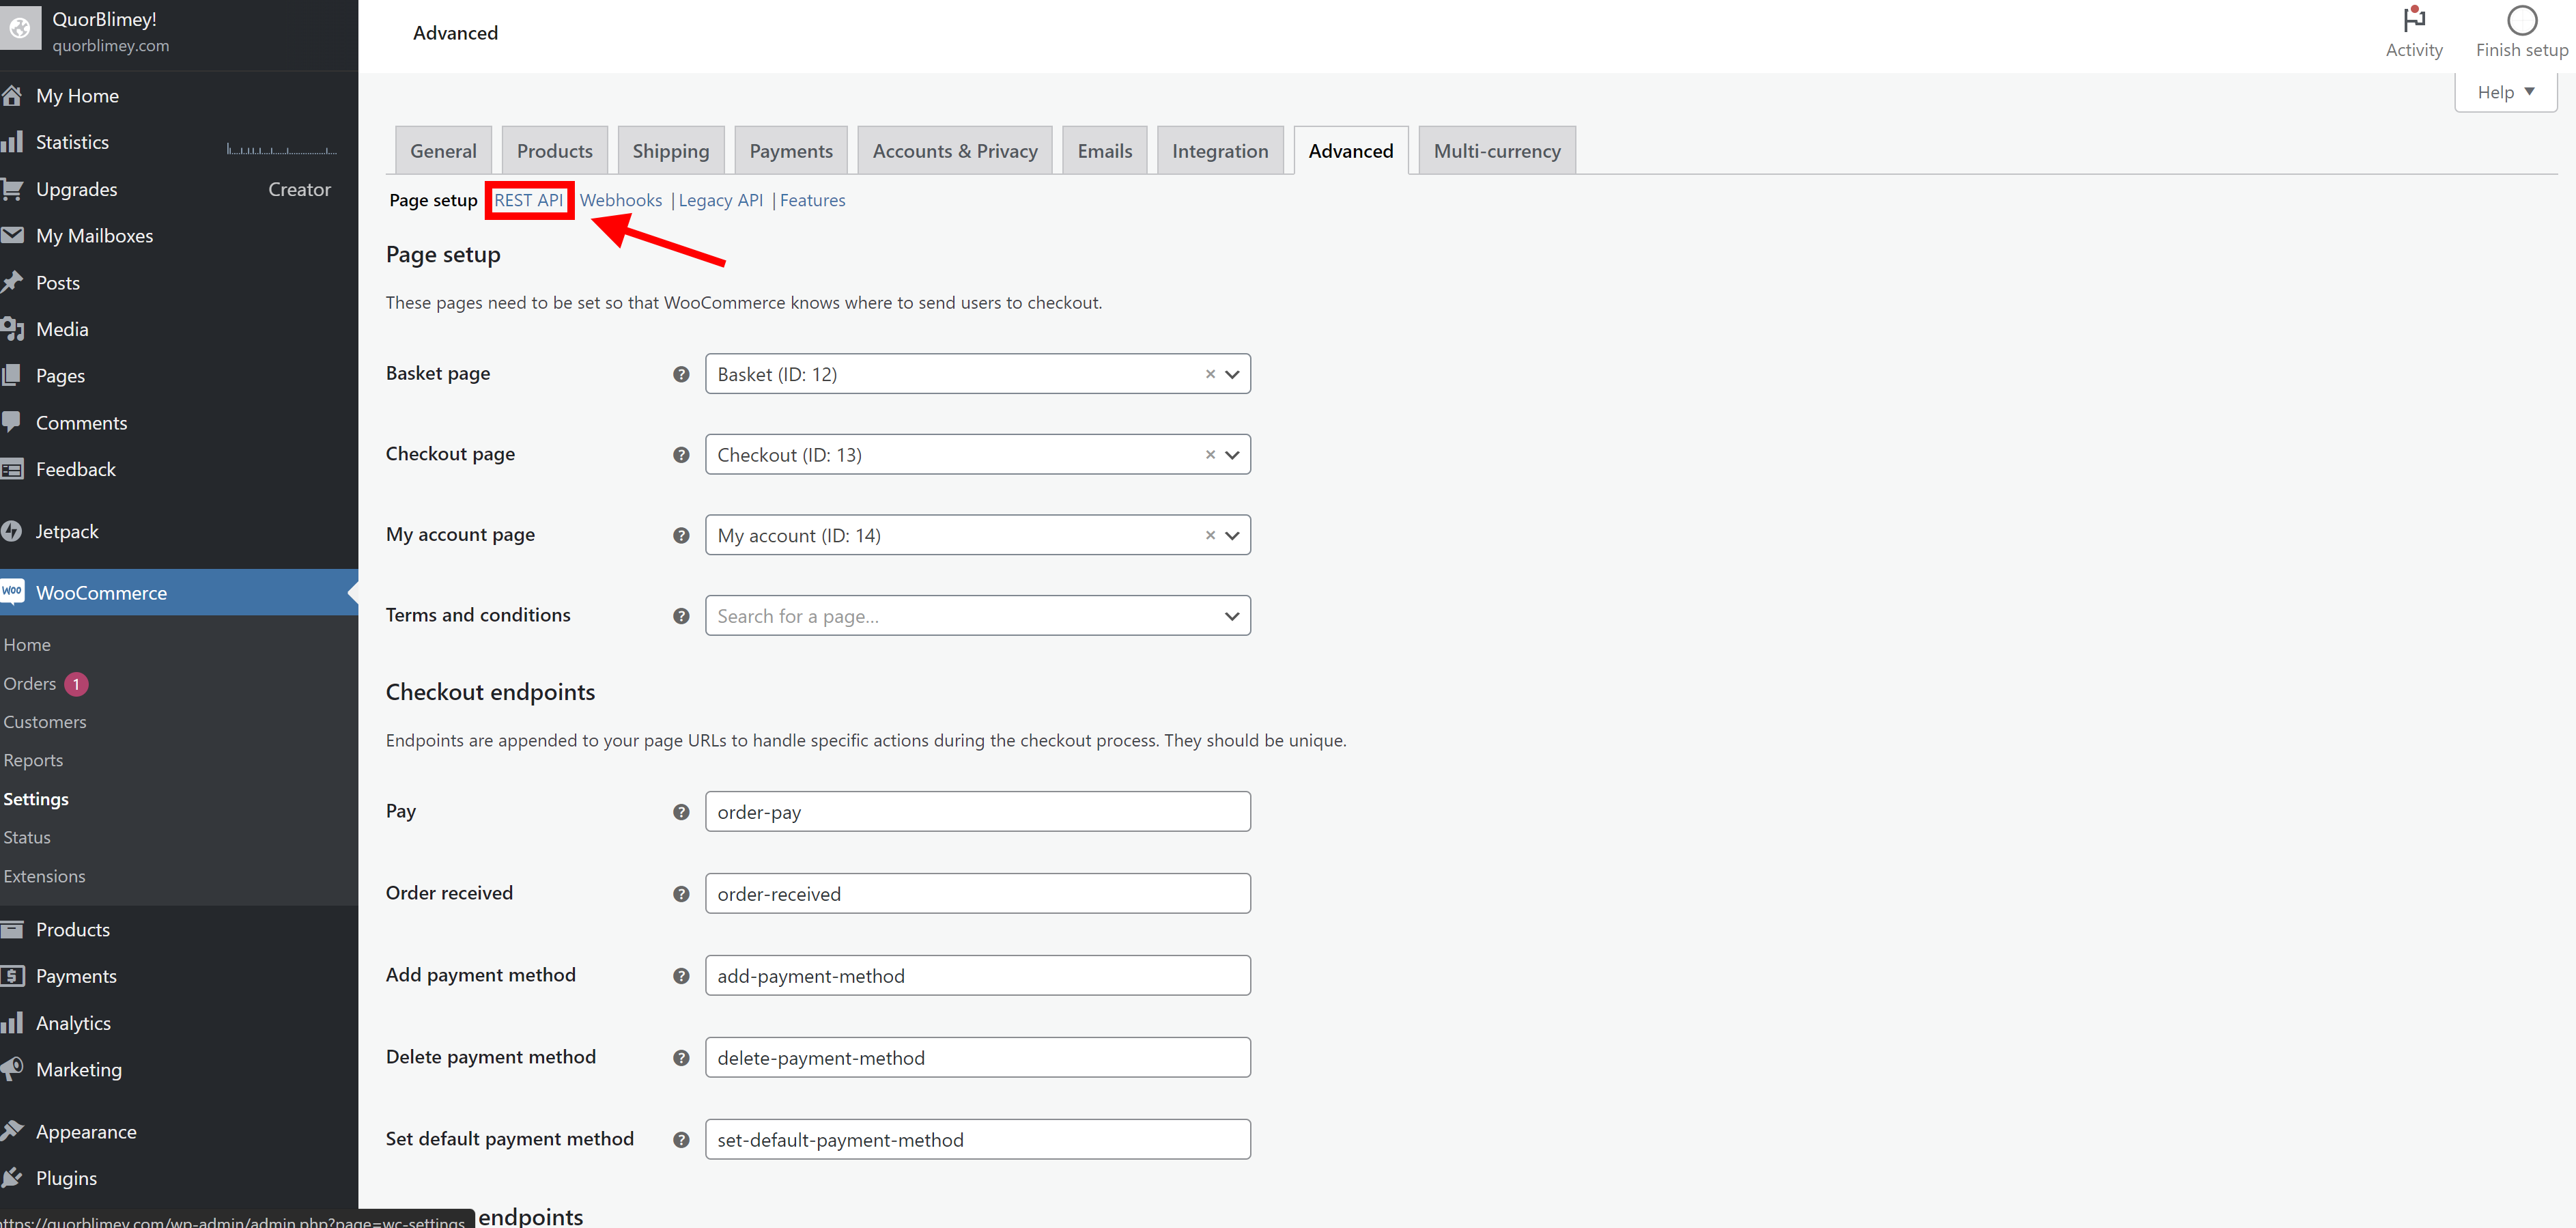Show help tooltip for Set default payment method

[x=681, y=1140]
